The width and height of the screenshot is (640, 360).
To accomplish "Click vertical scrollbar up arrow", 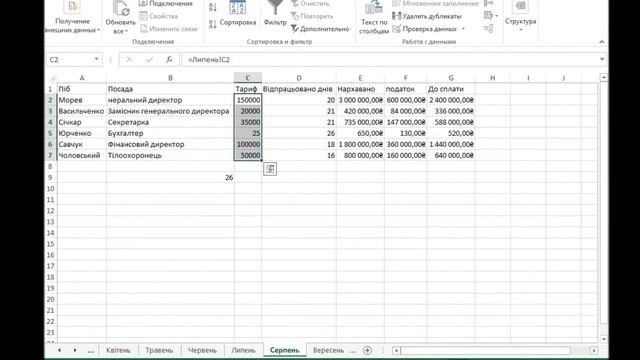I will [603, 77].
